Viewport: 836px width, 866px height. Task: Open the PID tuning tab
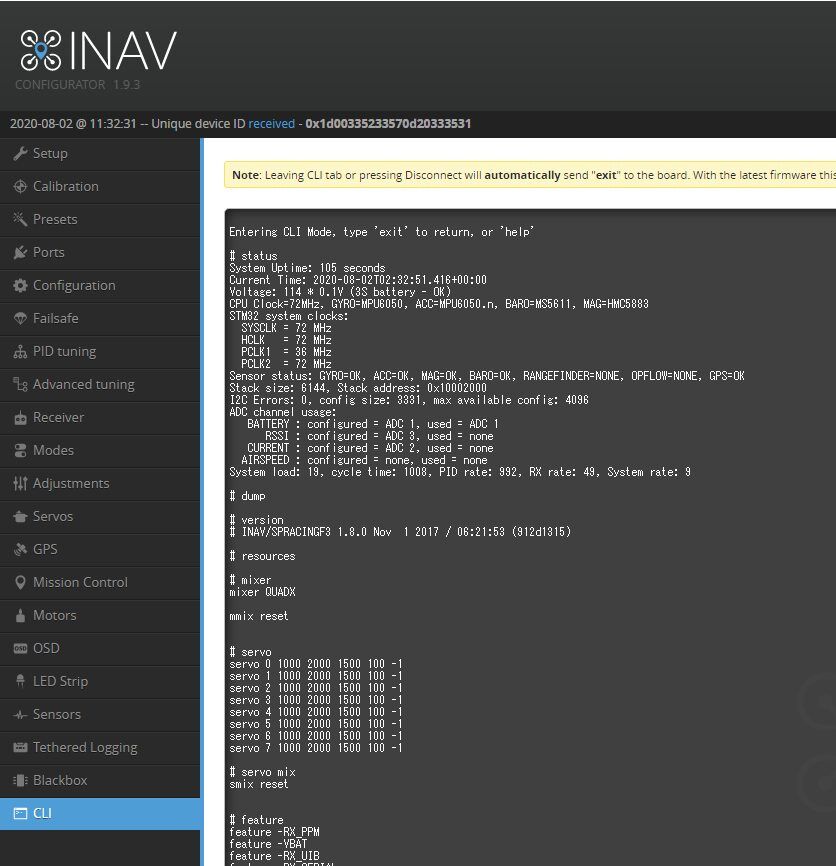point(100,352)
